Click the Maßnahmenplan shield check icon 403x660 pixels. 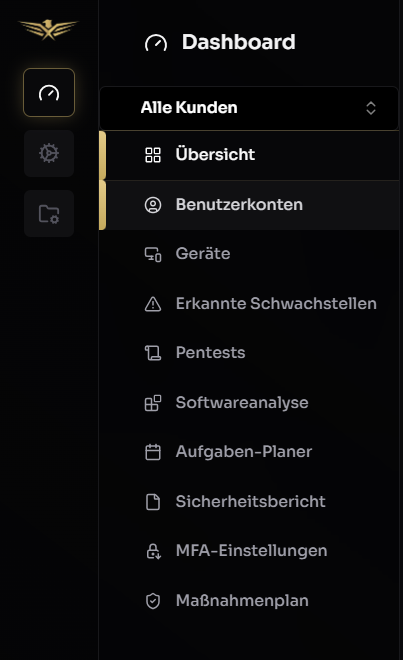pyautogui.click(x=153, y=601)
